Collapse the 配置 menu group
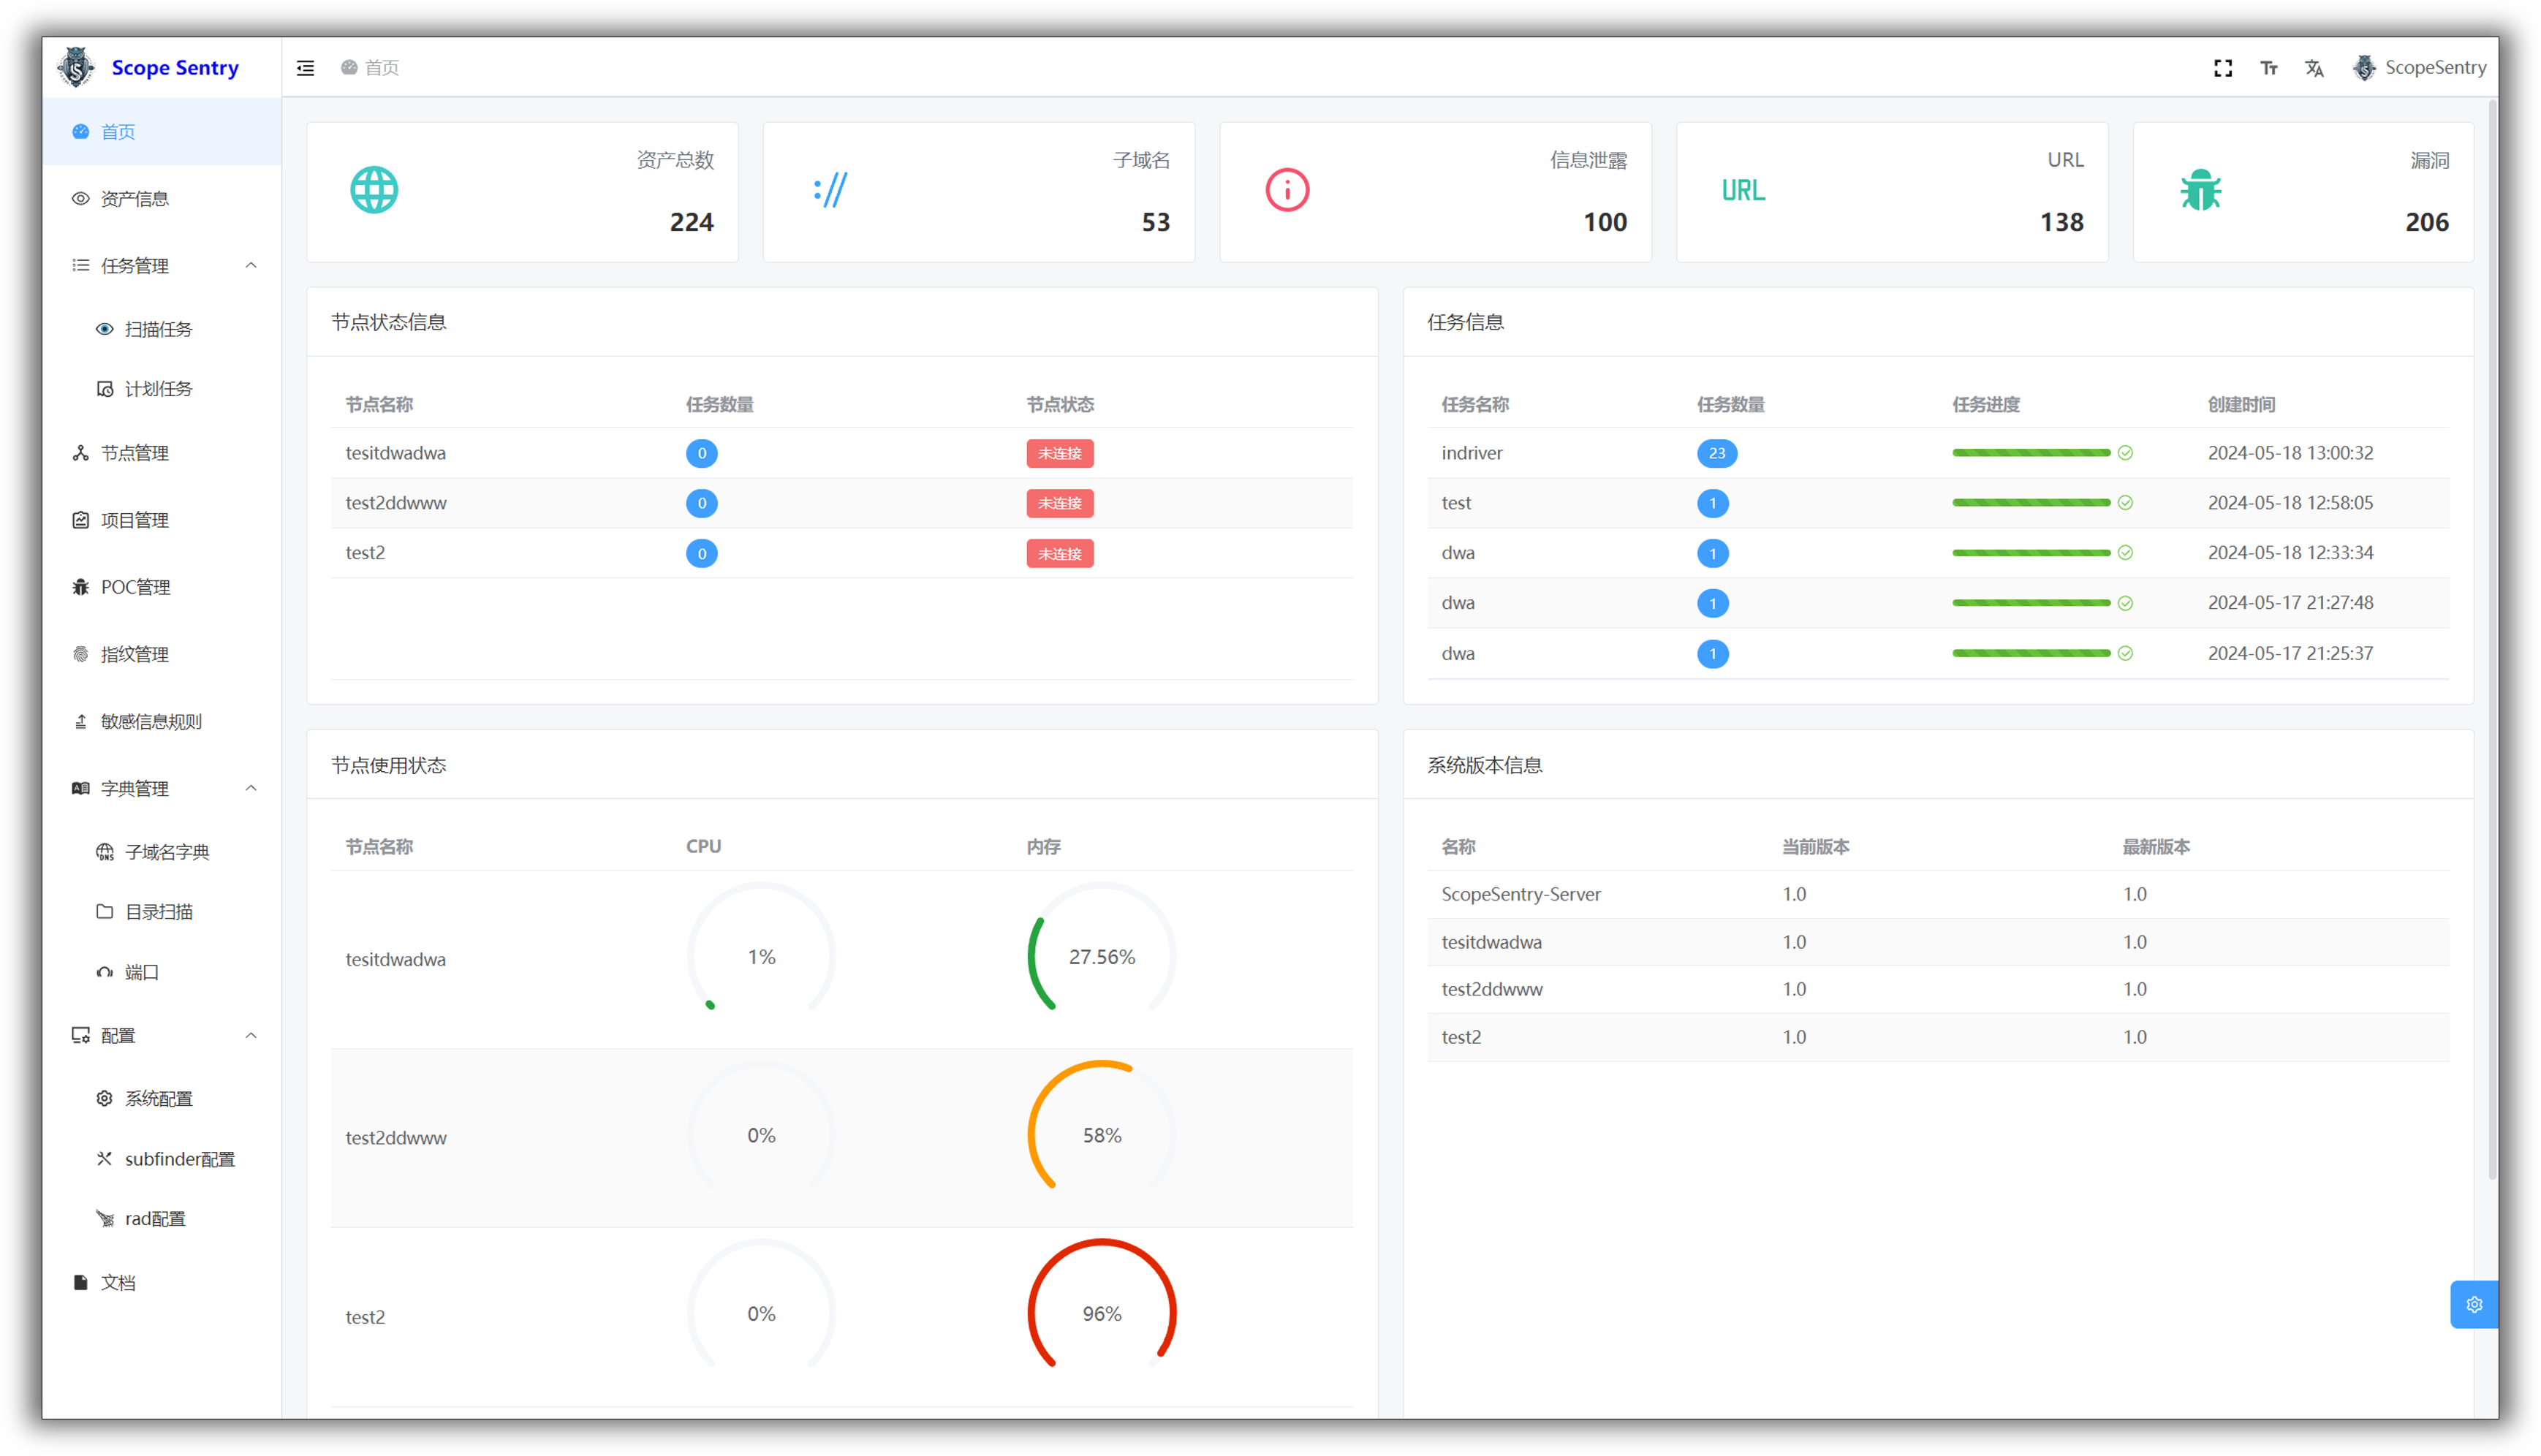The height and width of the screenshot is (1456, 2541). (251, 1035)
